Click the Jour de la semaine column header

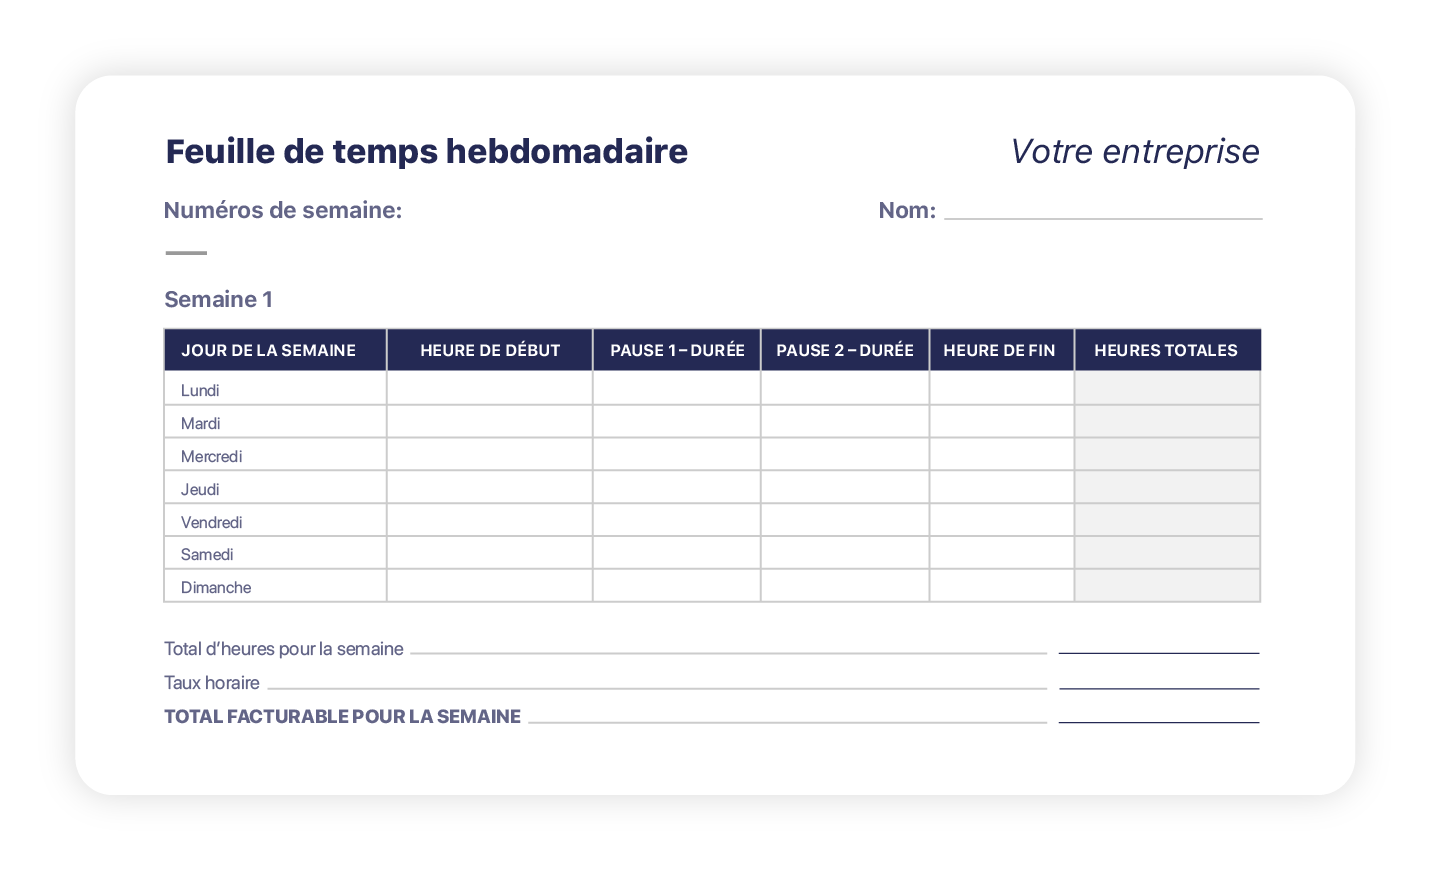[x=268, y=350]
